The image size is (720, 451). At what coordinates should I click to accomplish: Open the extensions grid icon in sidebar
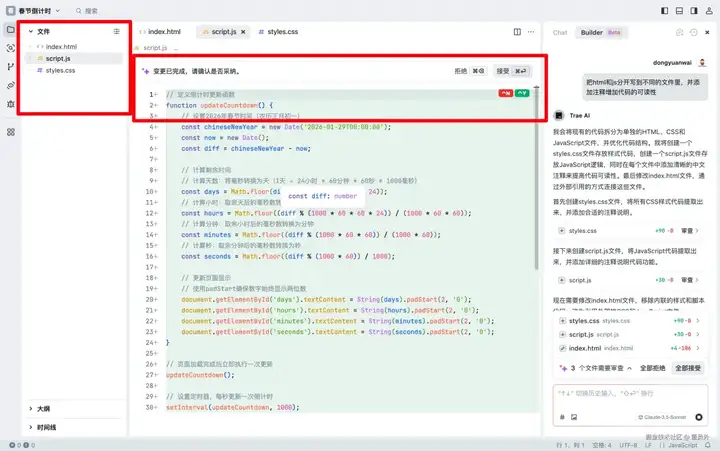(x=11, y=132)
